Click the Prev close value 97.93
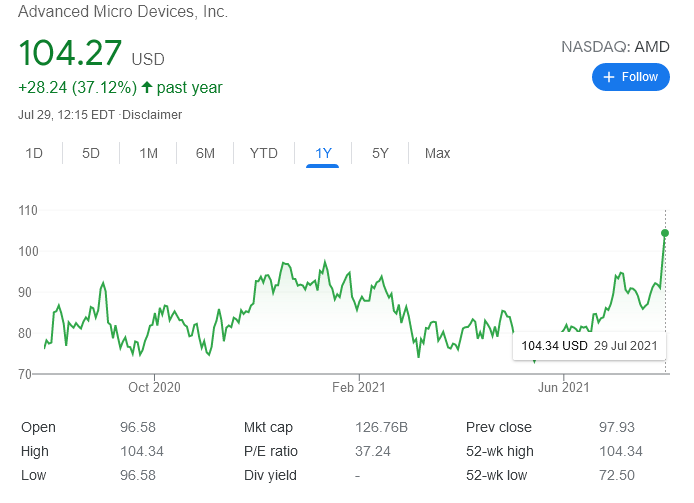 coord(617,427)
